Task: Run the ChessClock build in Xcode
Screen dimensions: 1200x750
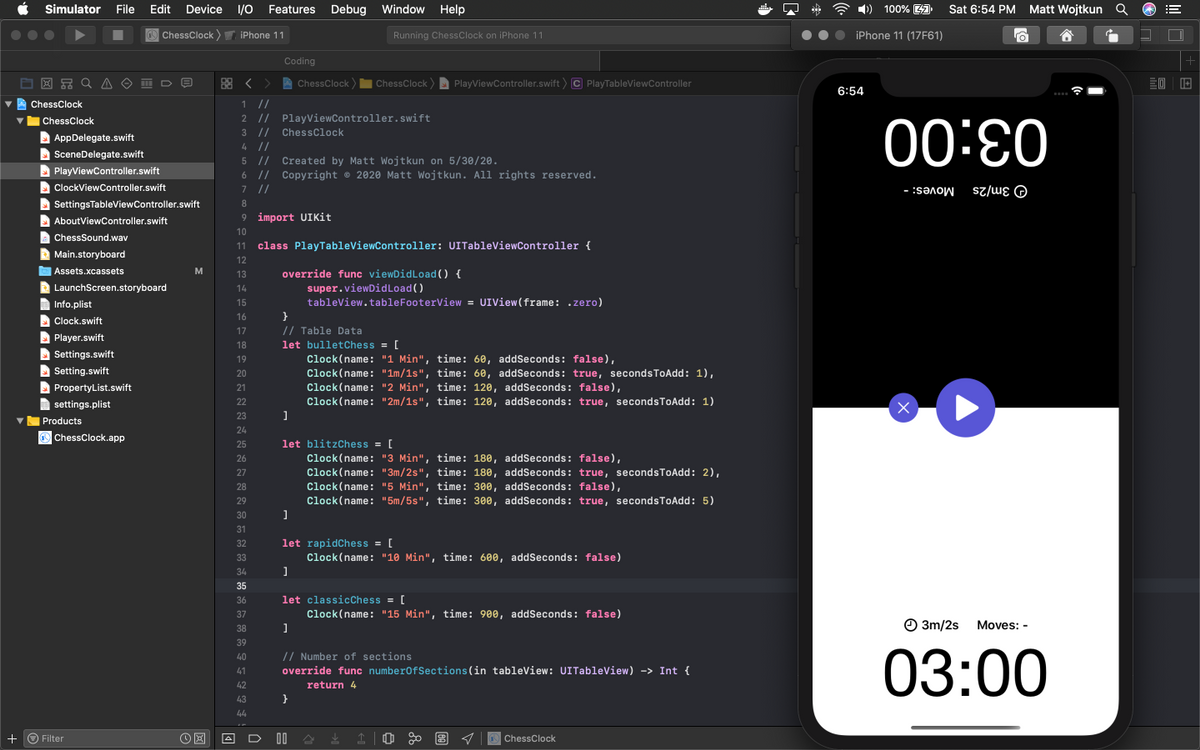Action: [x=79, y=35]
